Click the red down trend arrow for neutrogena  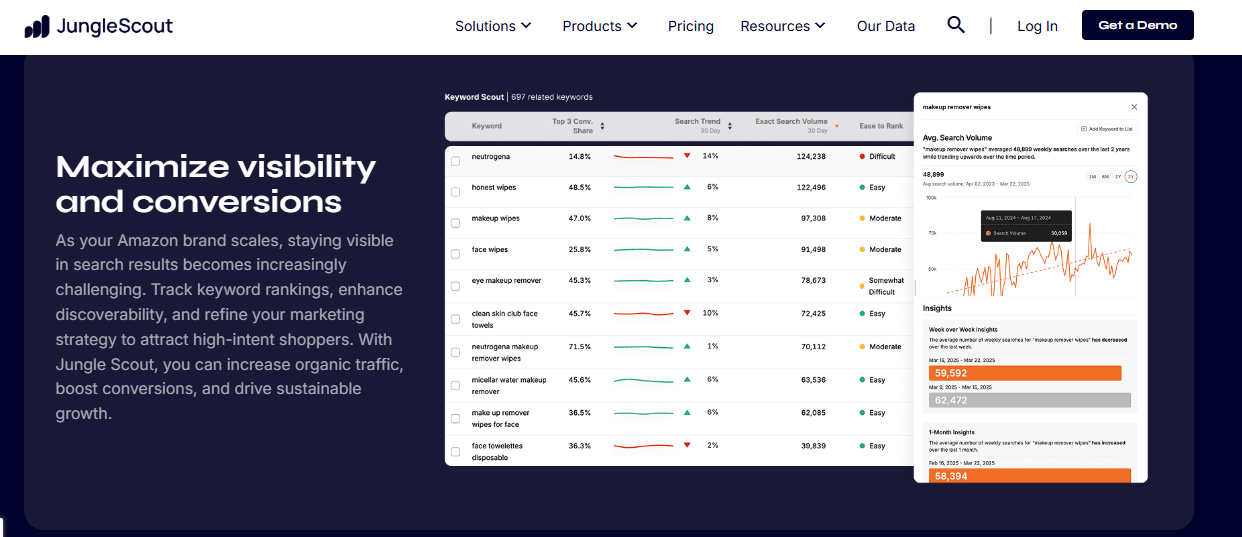click(x=687, y=156)
